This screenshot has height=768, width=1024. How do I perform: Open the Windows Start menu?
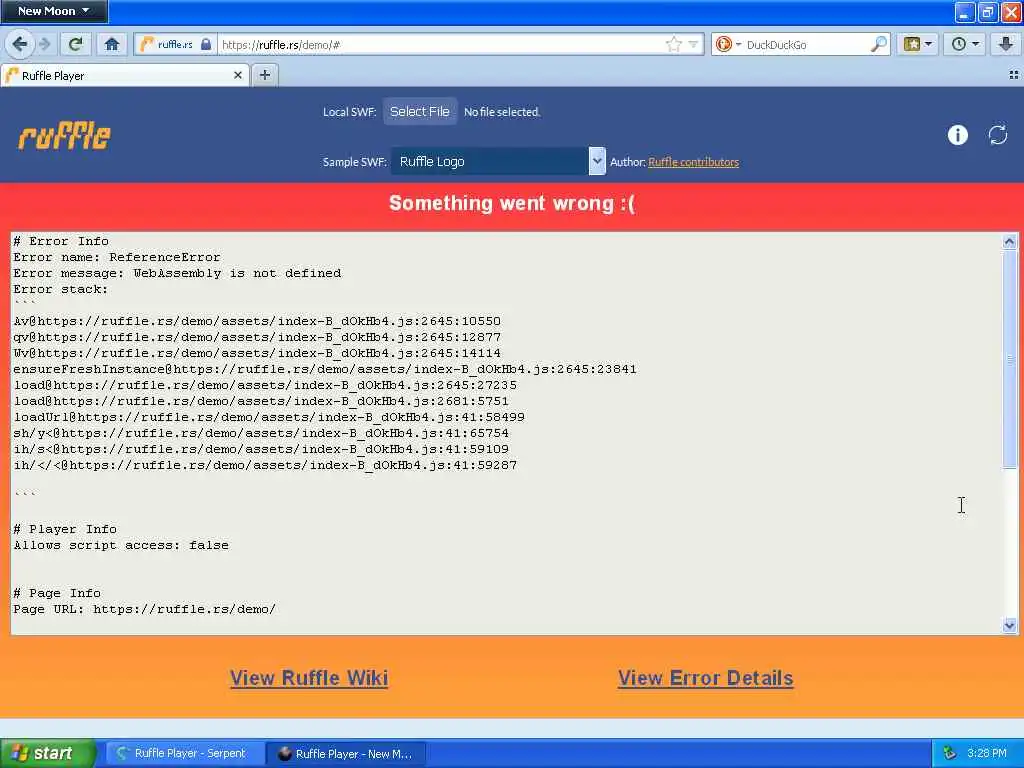tap(47, 753)
